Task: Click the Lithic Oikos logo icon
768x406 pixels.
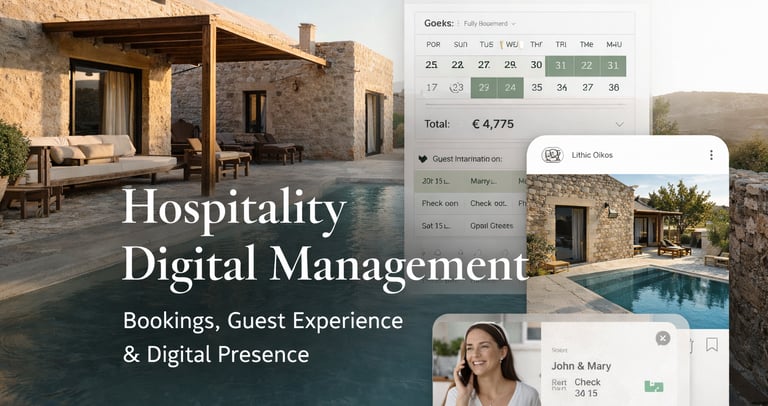Action: (552, 155)
